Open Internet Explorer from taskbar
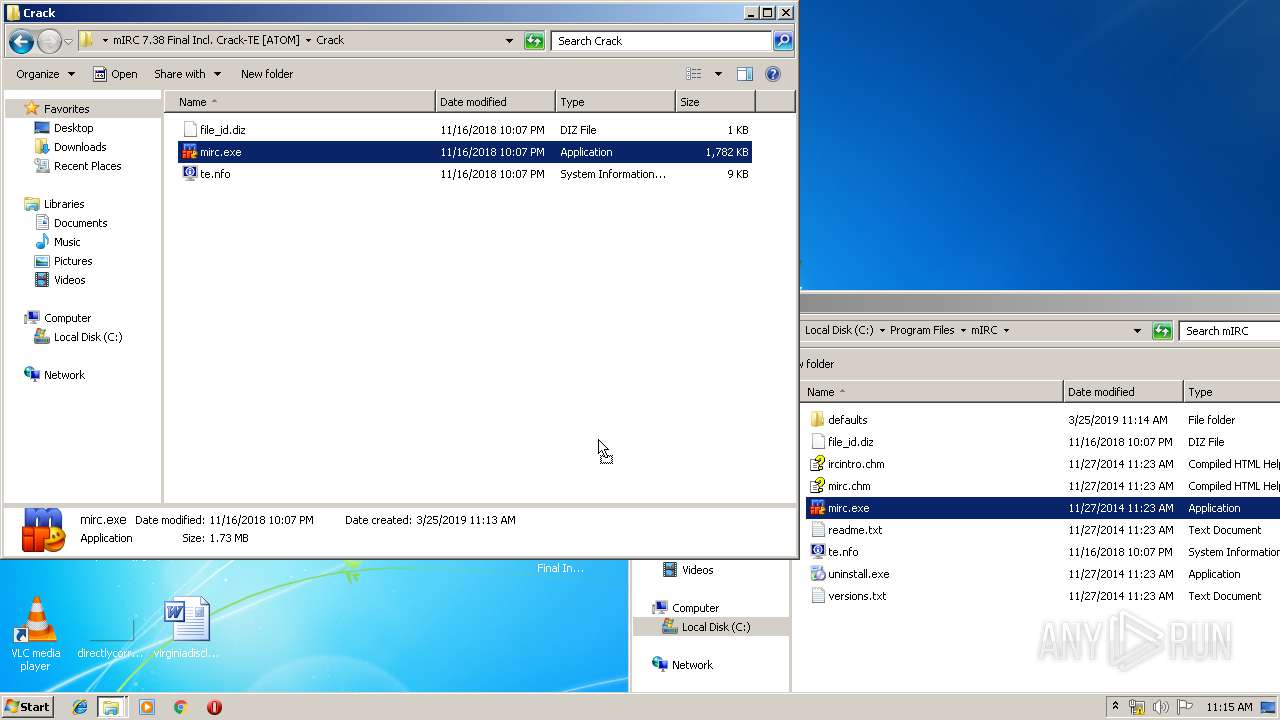The width and height of the screenshot is (1280, 720). (80, 707)
